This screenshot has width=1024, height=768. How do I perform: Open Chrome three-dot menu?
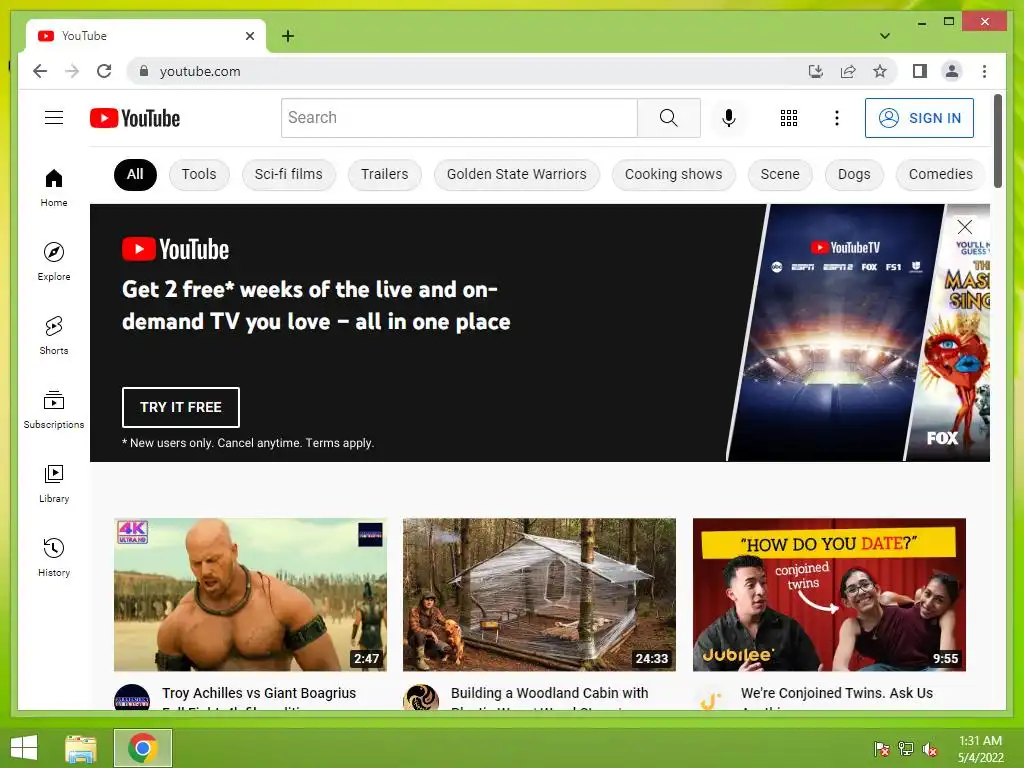984,71
